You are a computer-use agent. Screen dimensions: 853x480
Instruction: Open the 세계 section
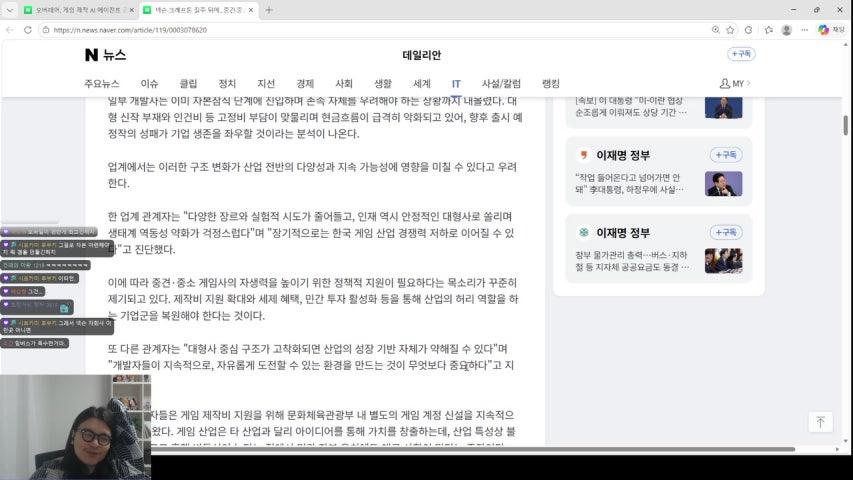point(422,83)
